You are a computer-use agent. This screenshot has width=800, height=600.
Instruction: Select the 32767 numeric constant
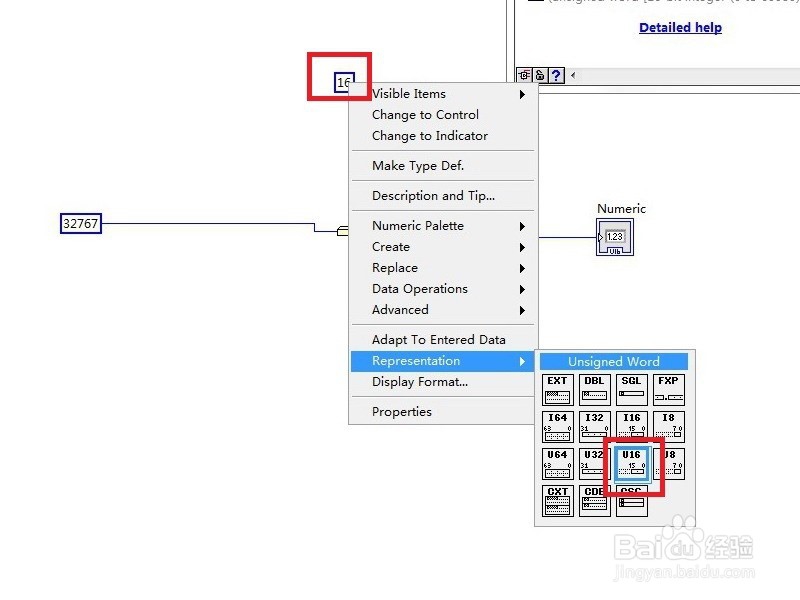[x=81, y=223]
